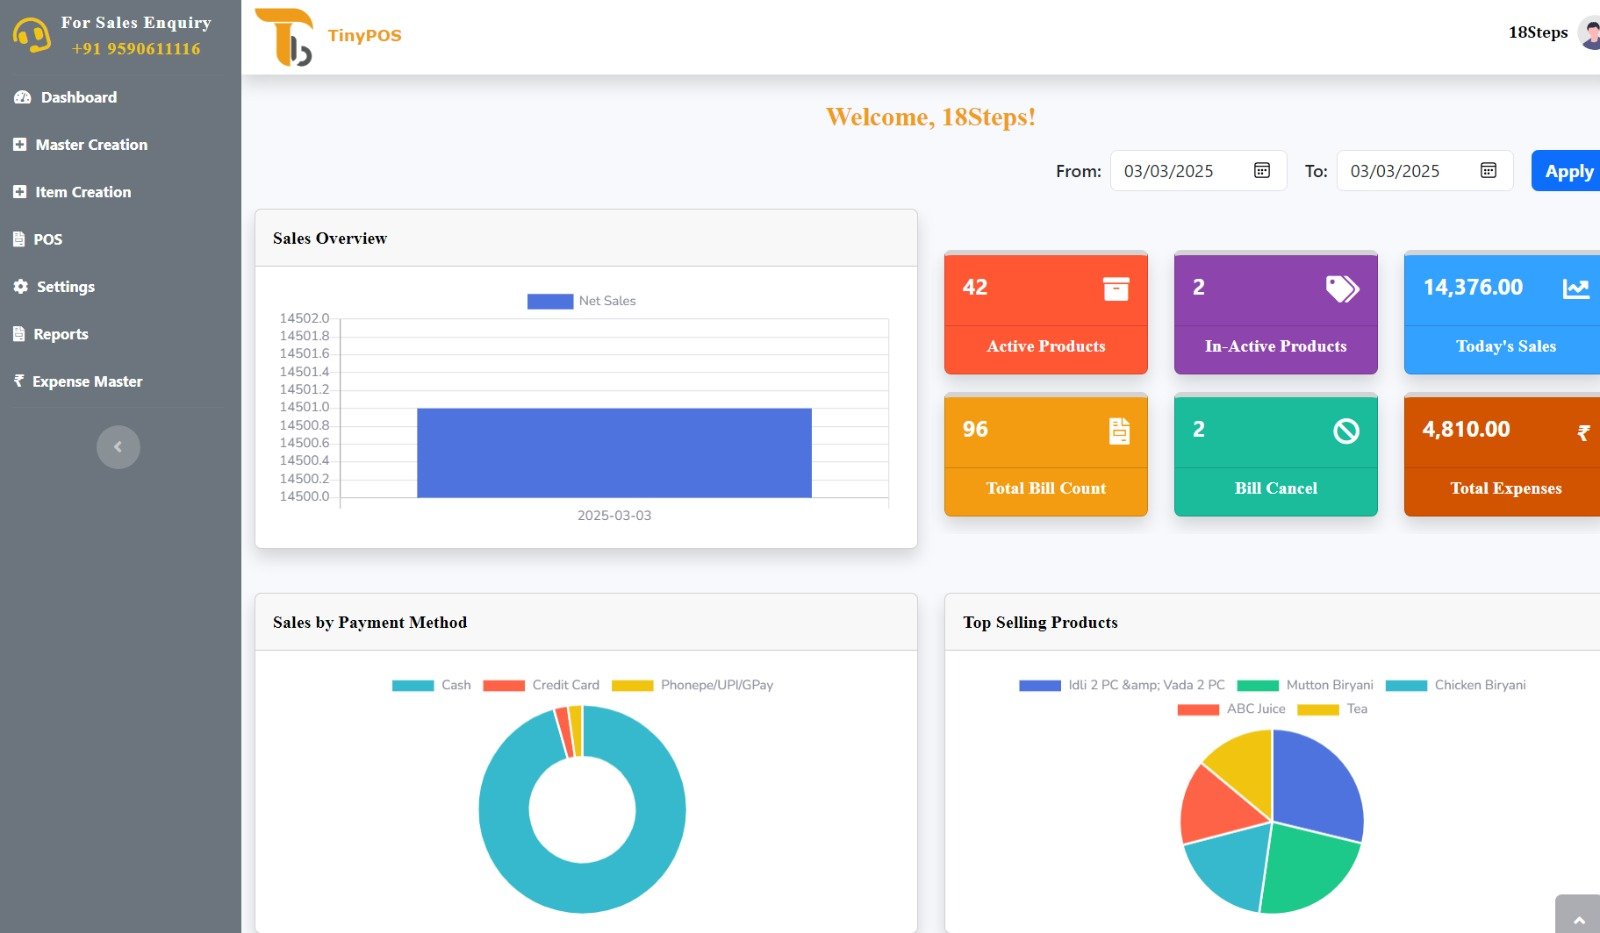Click the blue slice of the pie chart
Viewport: 1600px width, 933px height.
1315,785
